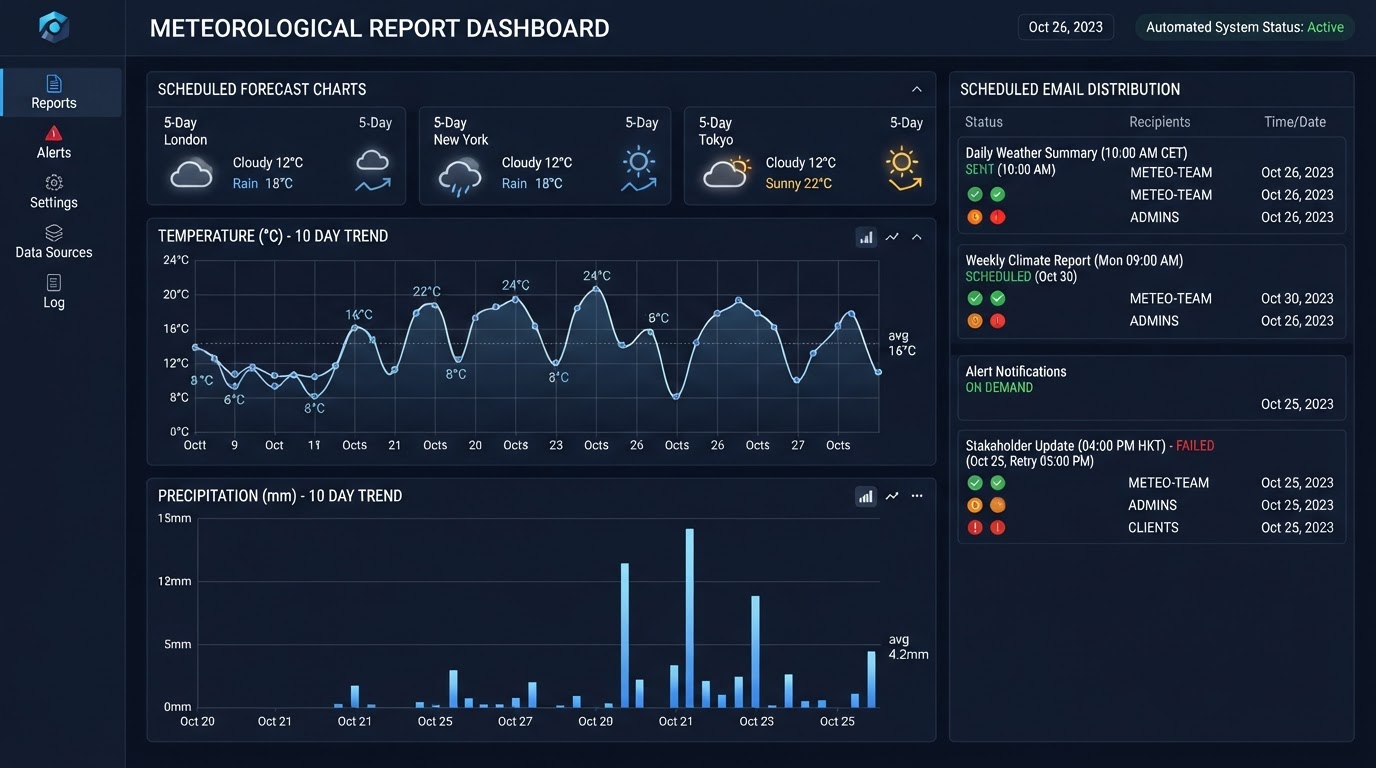Click the ON DEMAND status label
Image resolution: width=1376 pixels, height=768 pixels.
pyautogui.click(x=999, y=387)
